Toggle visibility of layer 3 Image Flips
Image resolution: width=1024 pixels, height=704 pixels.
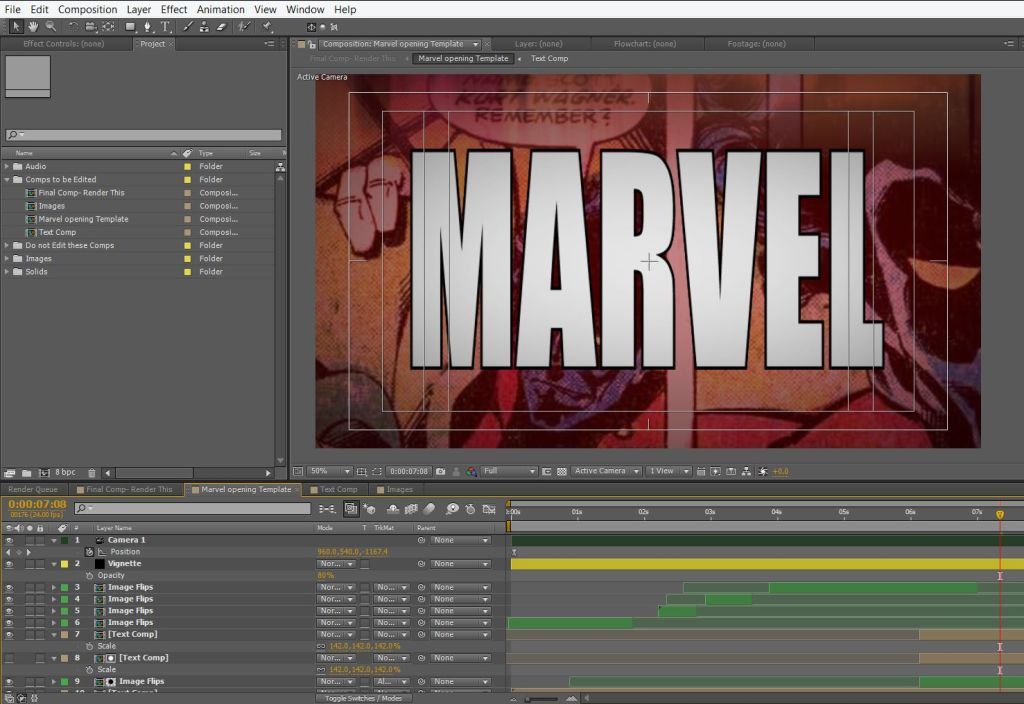tap(9, 588)
